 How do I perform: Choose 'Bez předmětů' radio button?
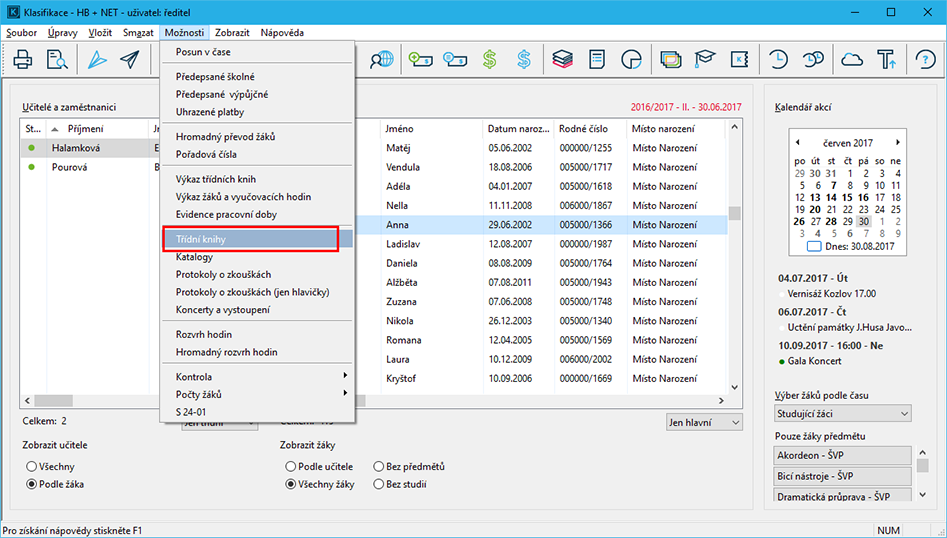click(378, 466)
